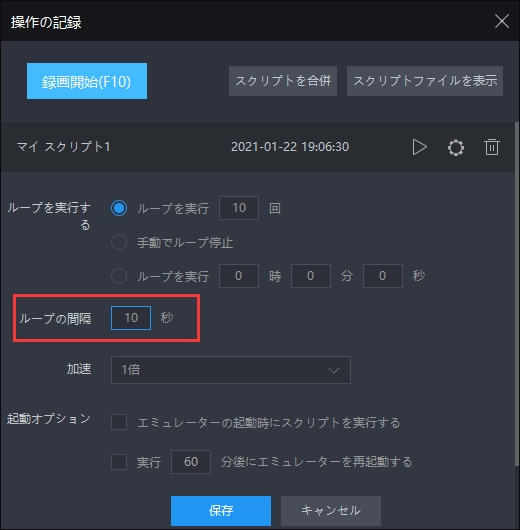The height and width of the screenshot is (530, 520).
Task: Open the 加速 1倍 dropdown
Action: tap(231, 370)
